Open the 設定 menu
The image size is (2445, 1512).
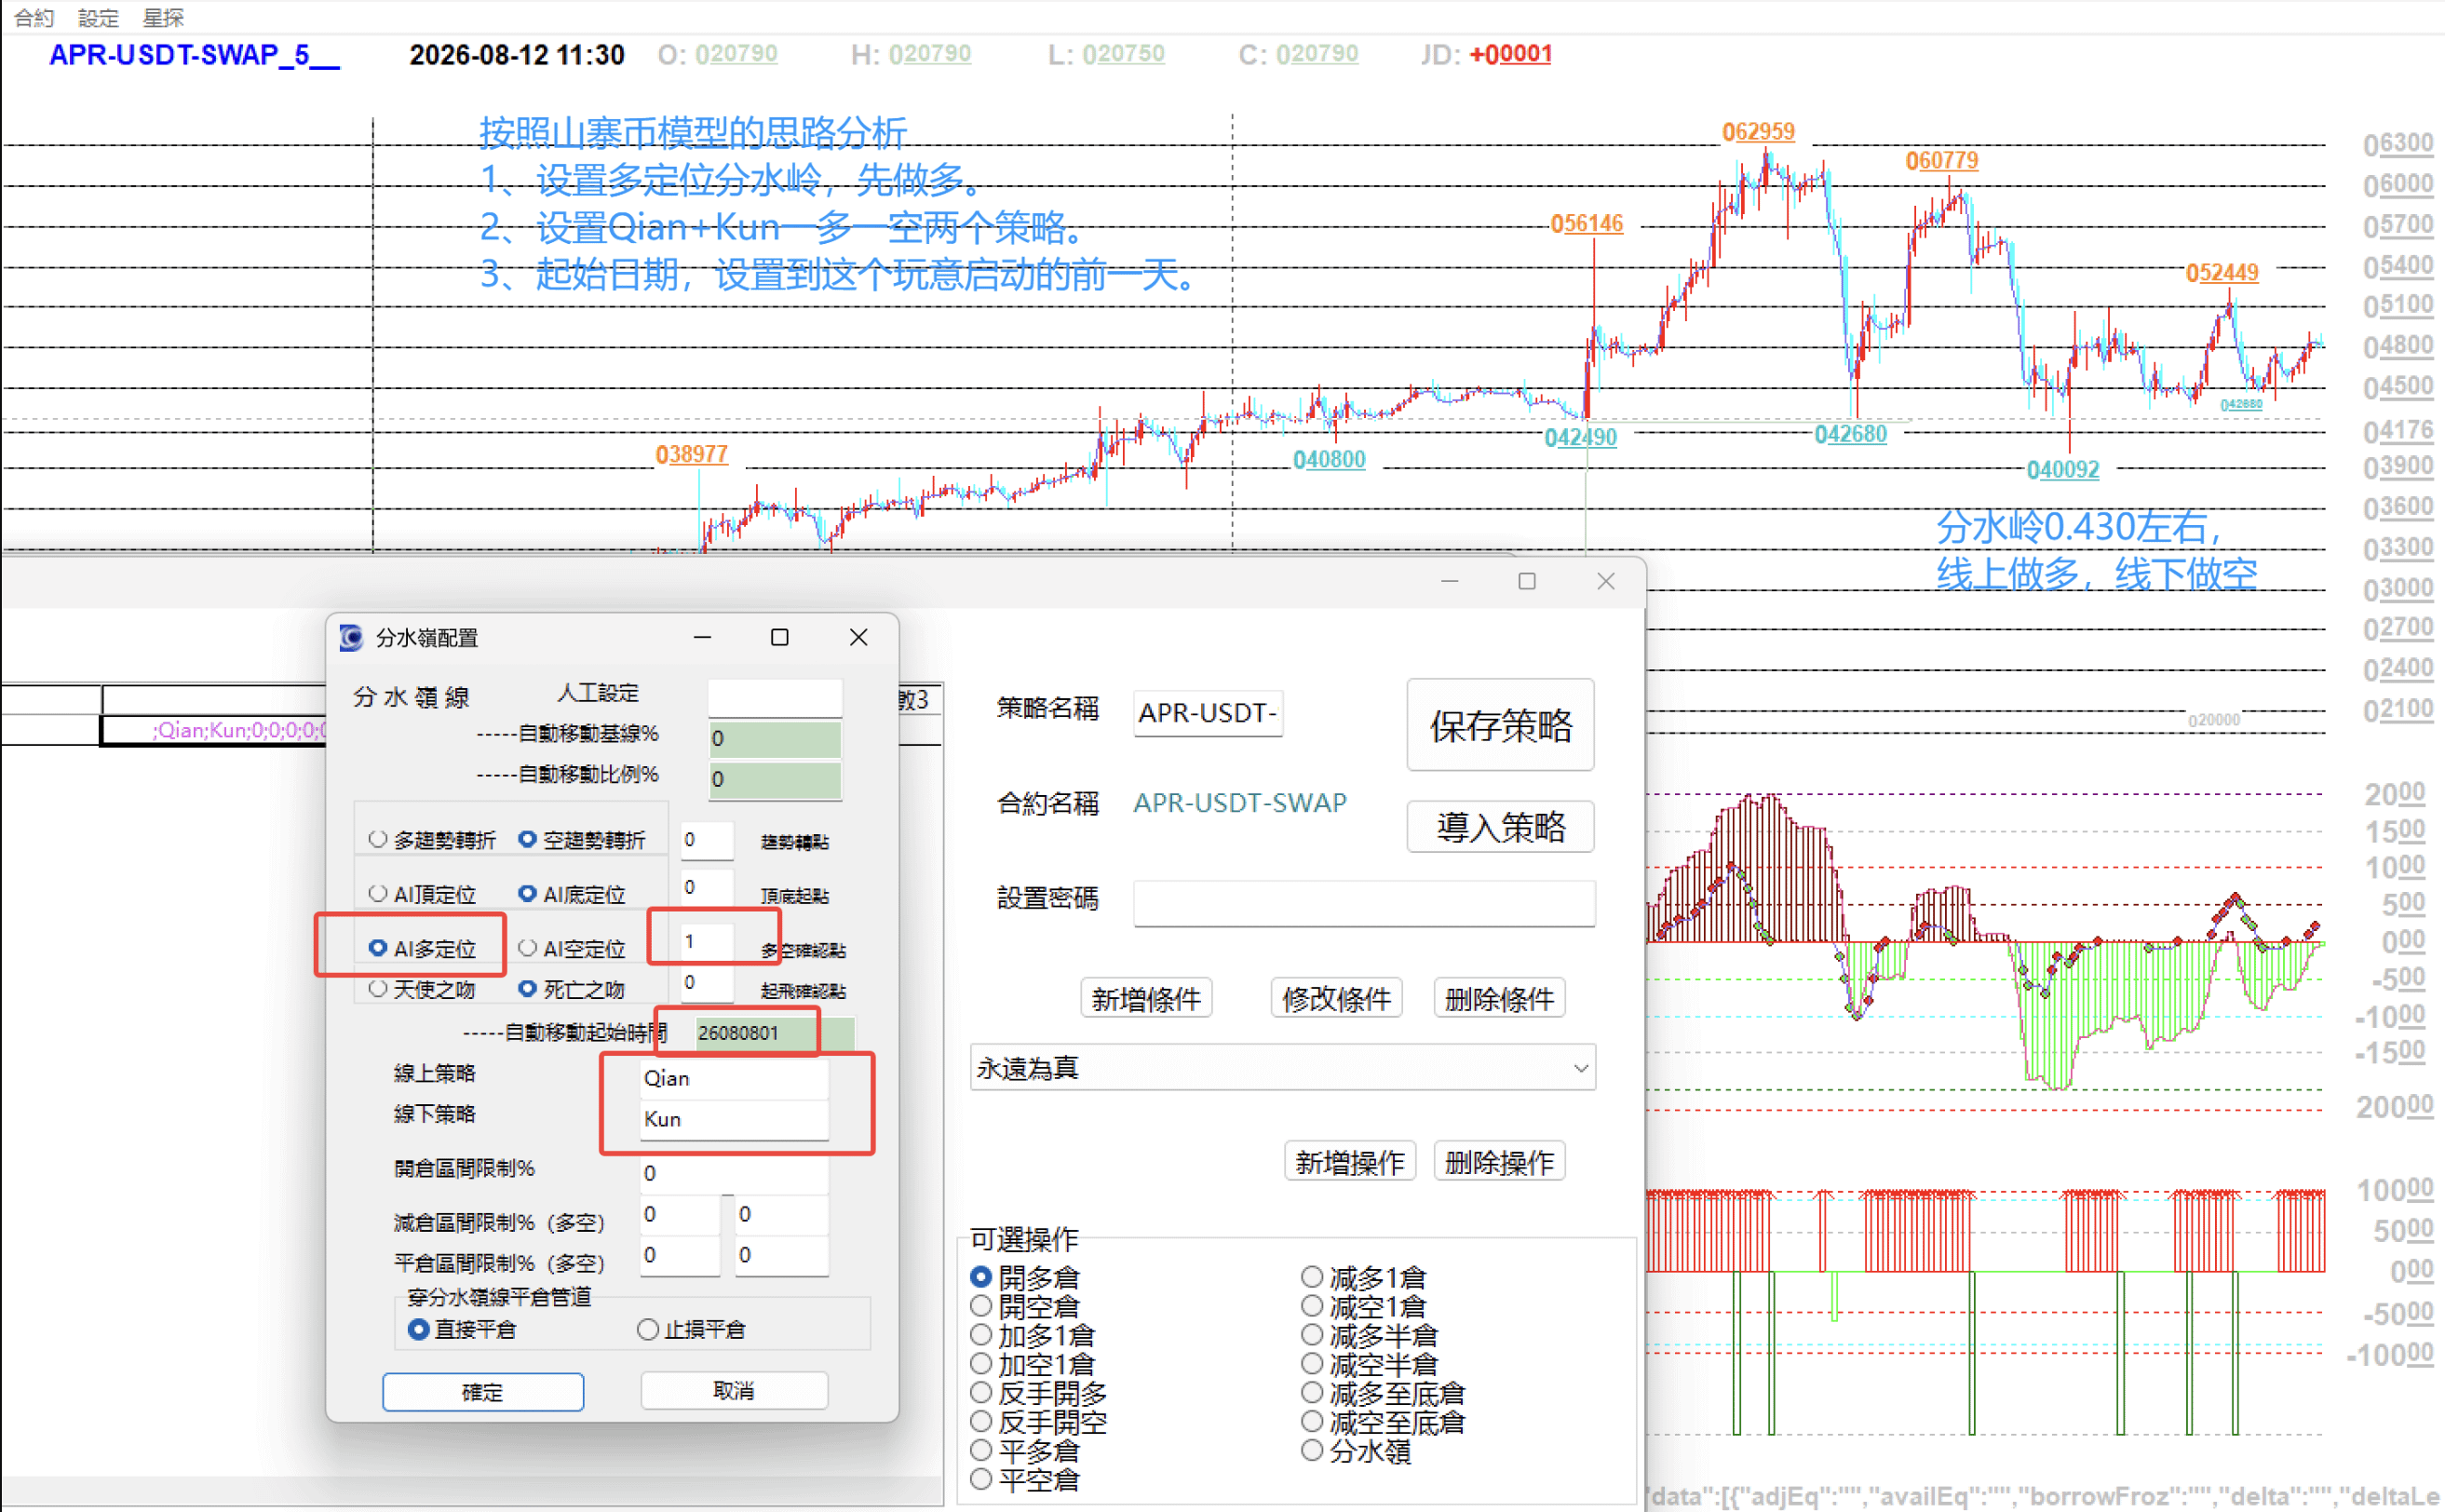point(98,17)
